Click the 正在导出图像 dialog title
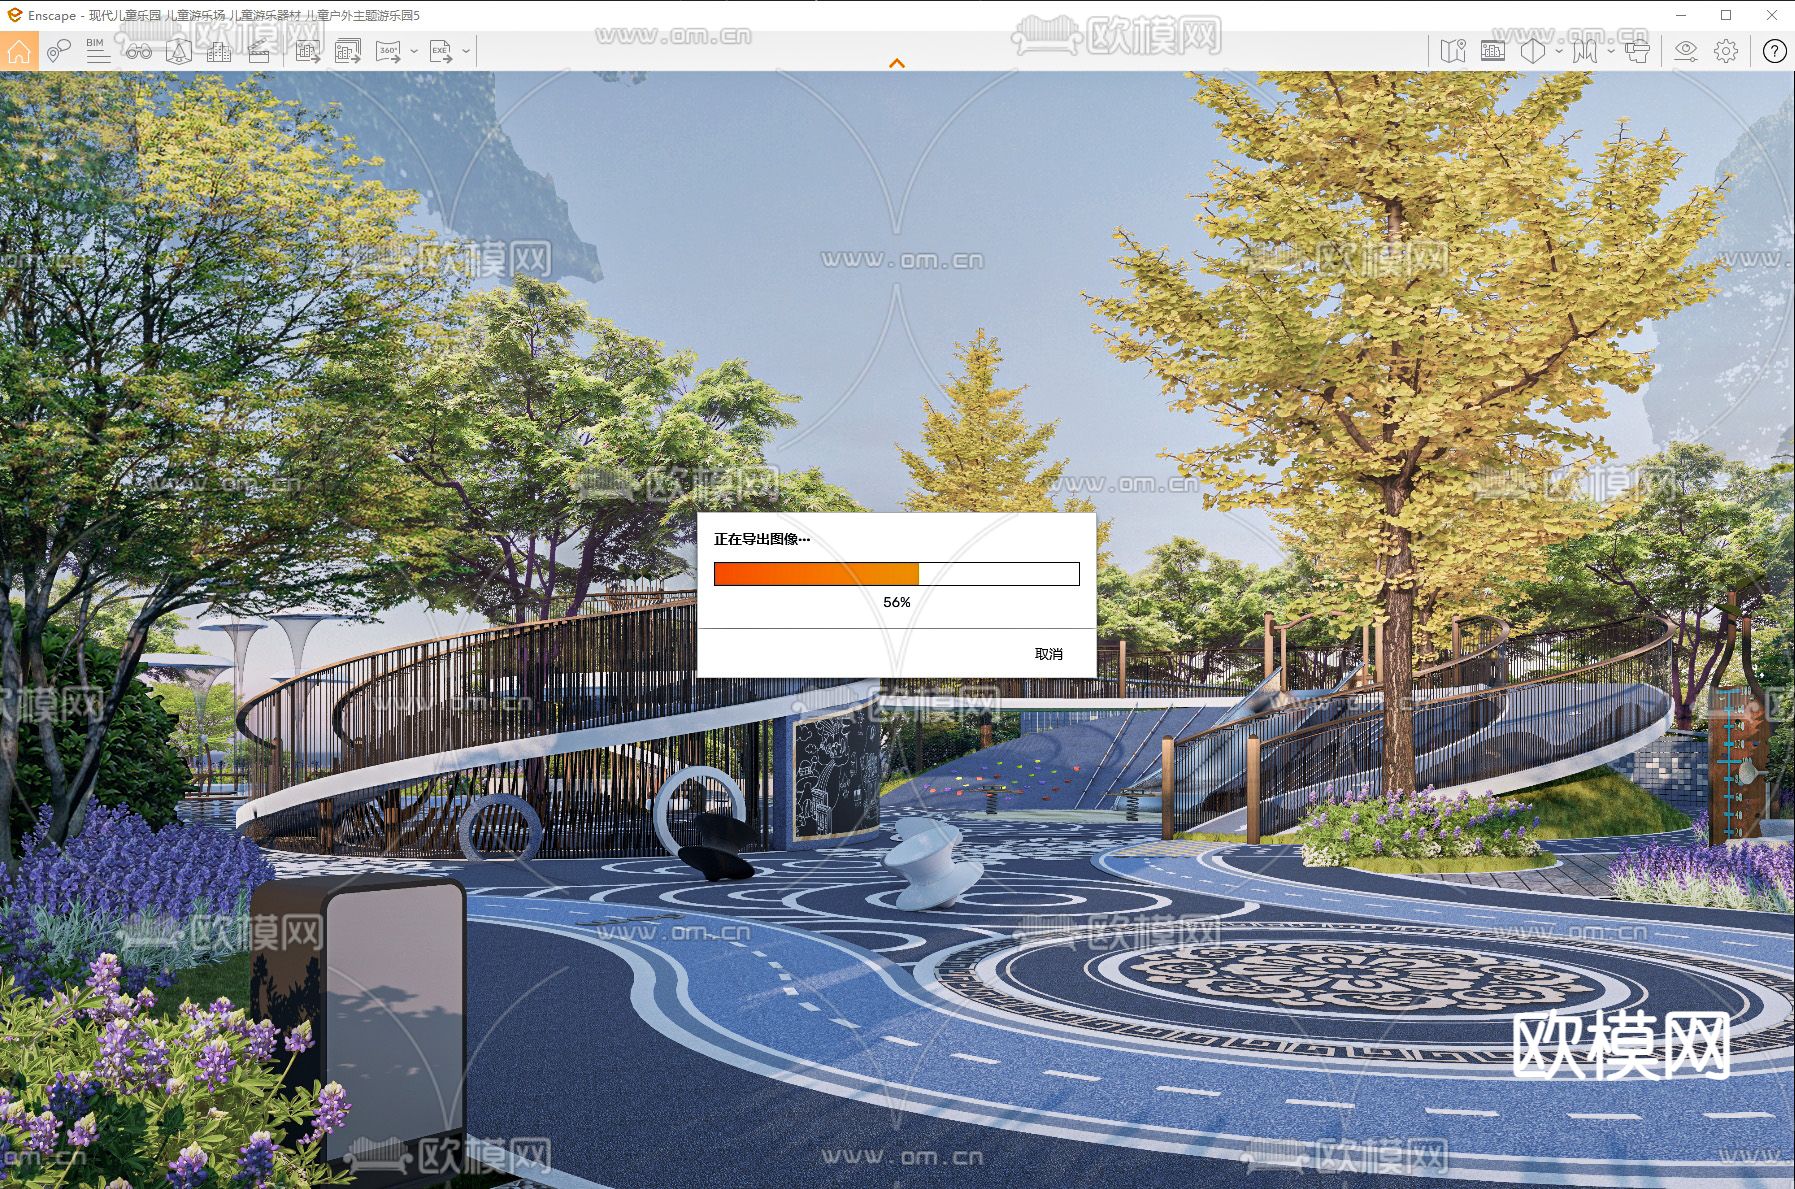 [x=762, y=539]
